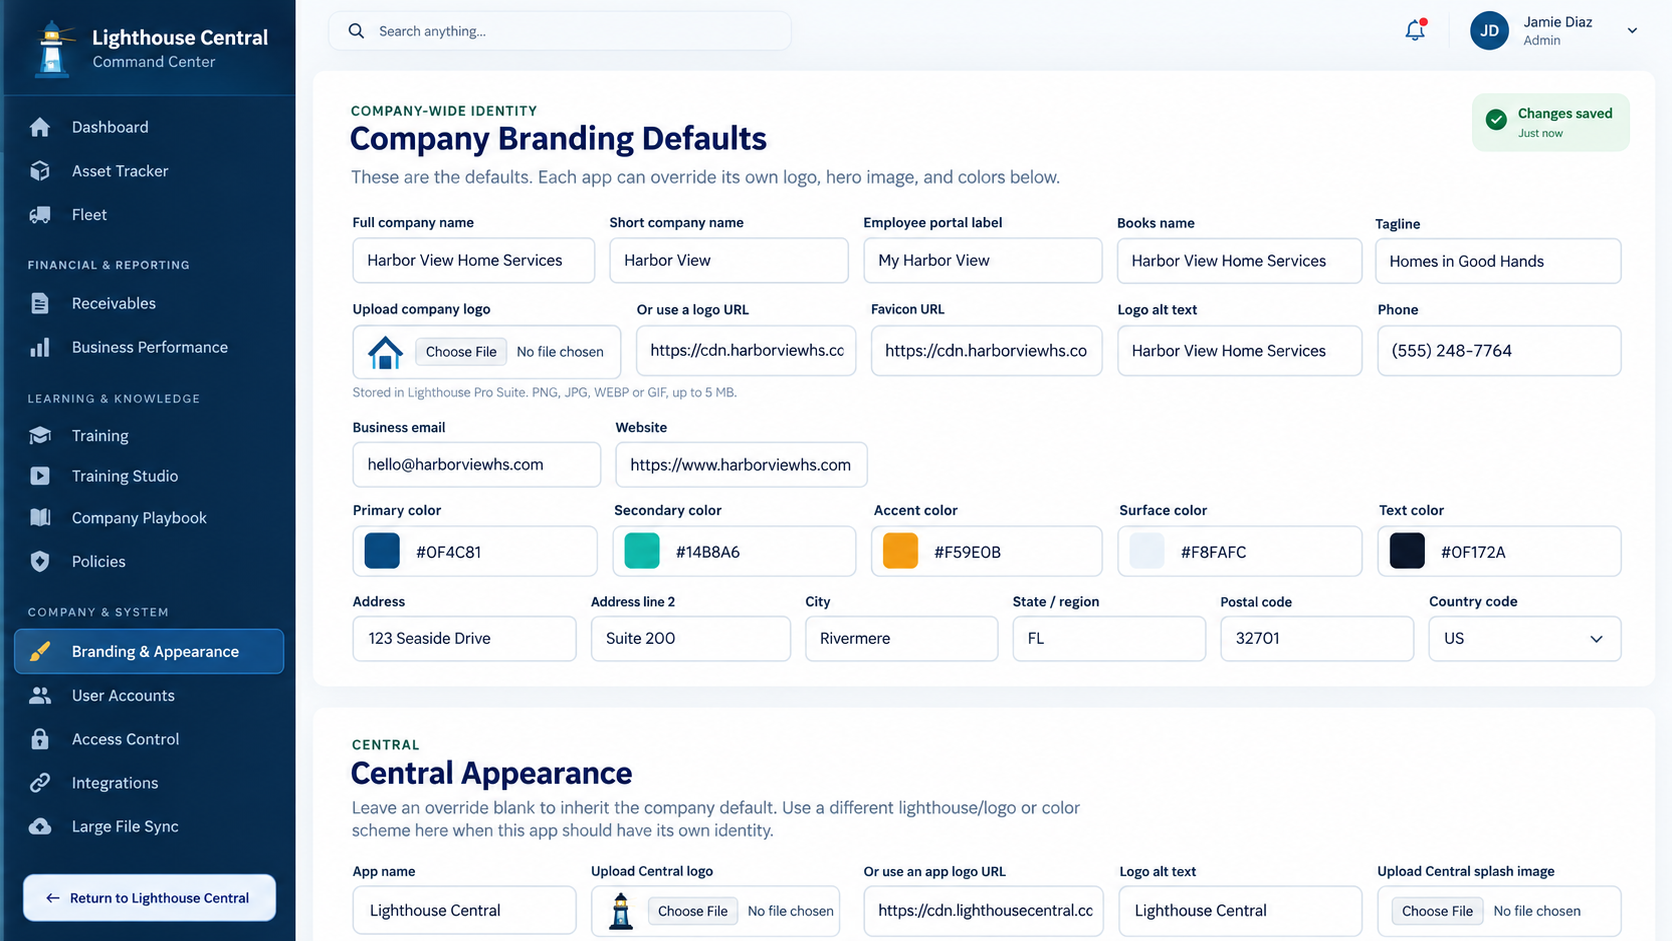Choose File for company logo upload
The width and height of the screenshot is (1672, 941).
point(461,352)
